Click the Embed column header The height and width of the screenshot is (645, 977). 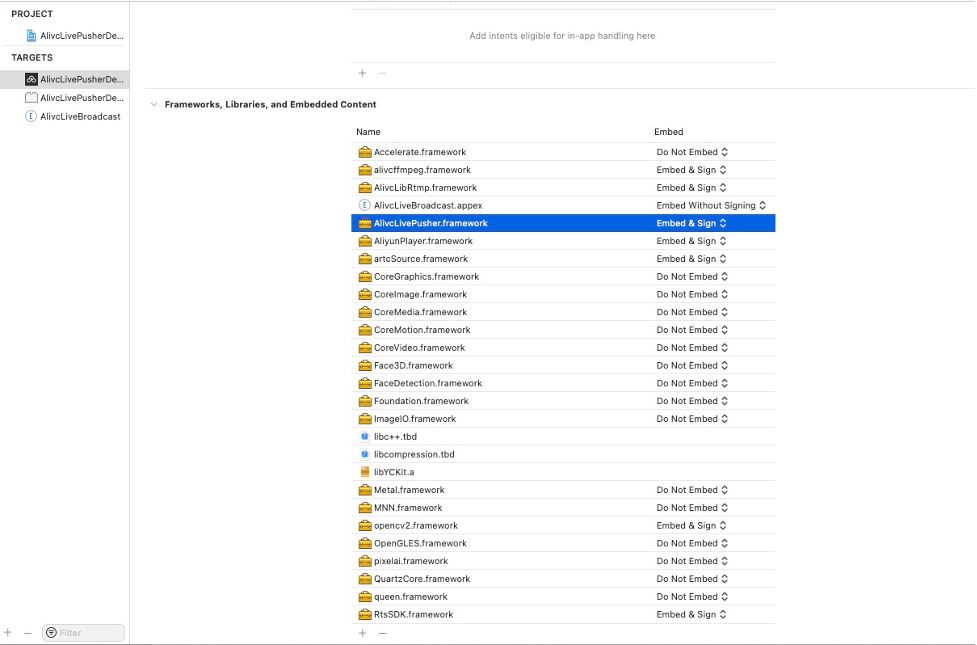669,132
